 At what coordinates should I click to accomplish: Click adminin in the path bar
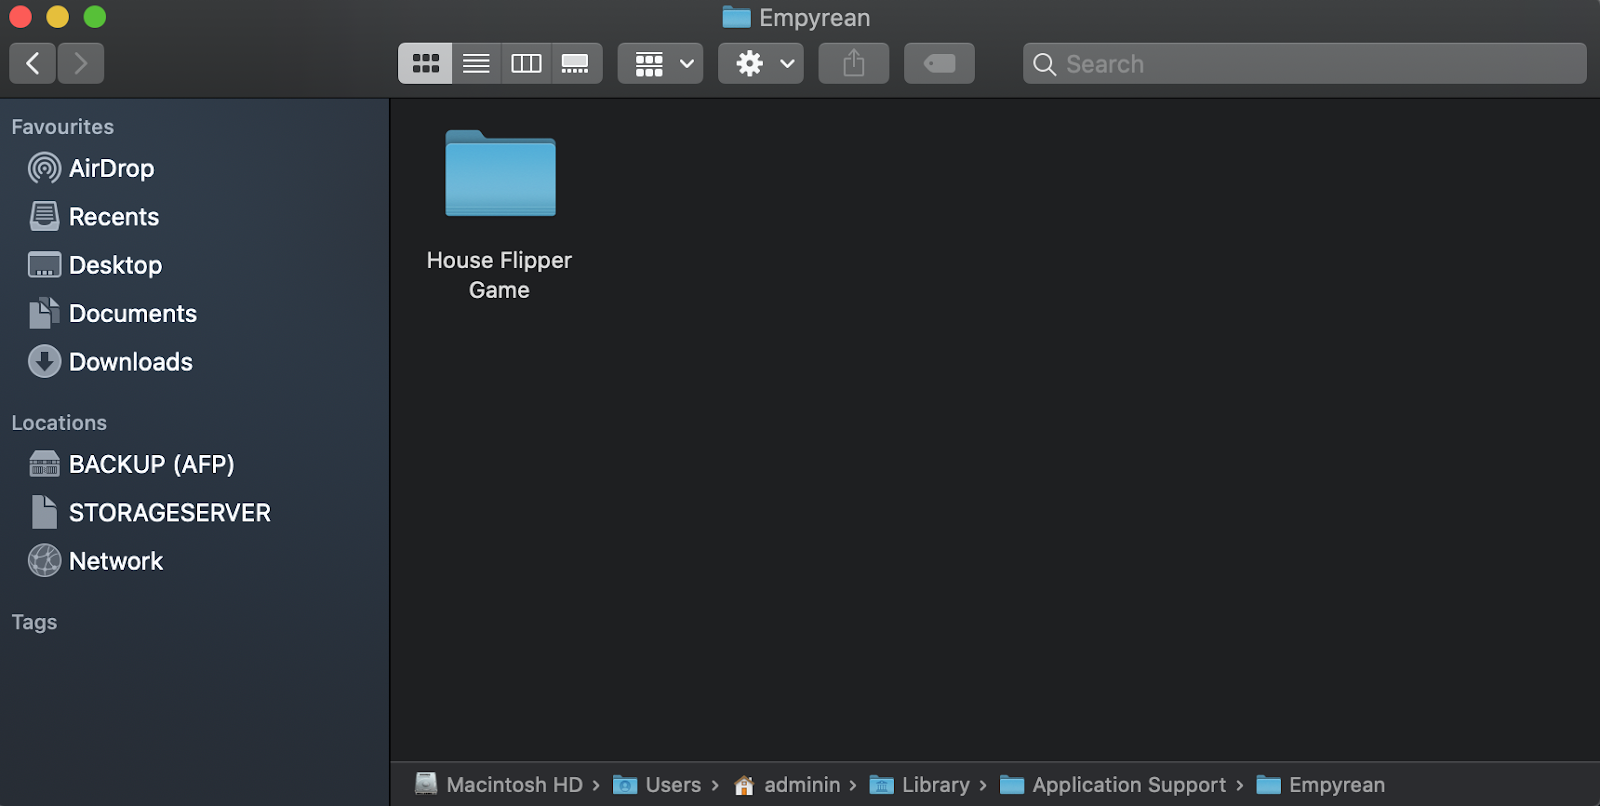pos(787,785)
